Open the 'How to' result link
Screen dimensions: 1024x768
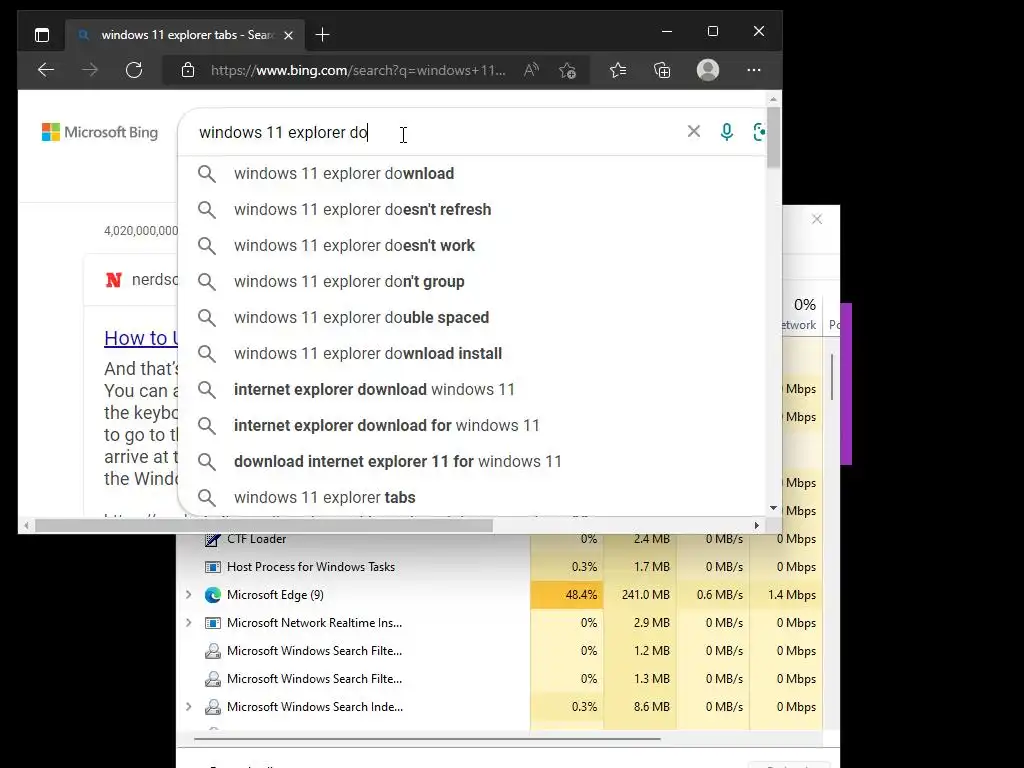coord(140,338)
